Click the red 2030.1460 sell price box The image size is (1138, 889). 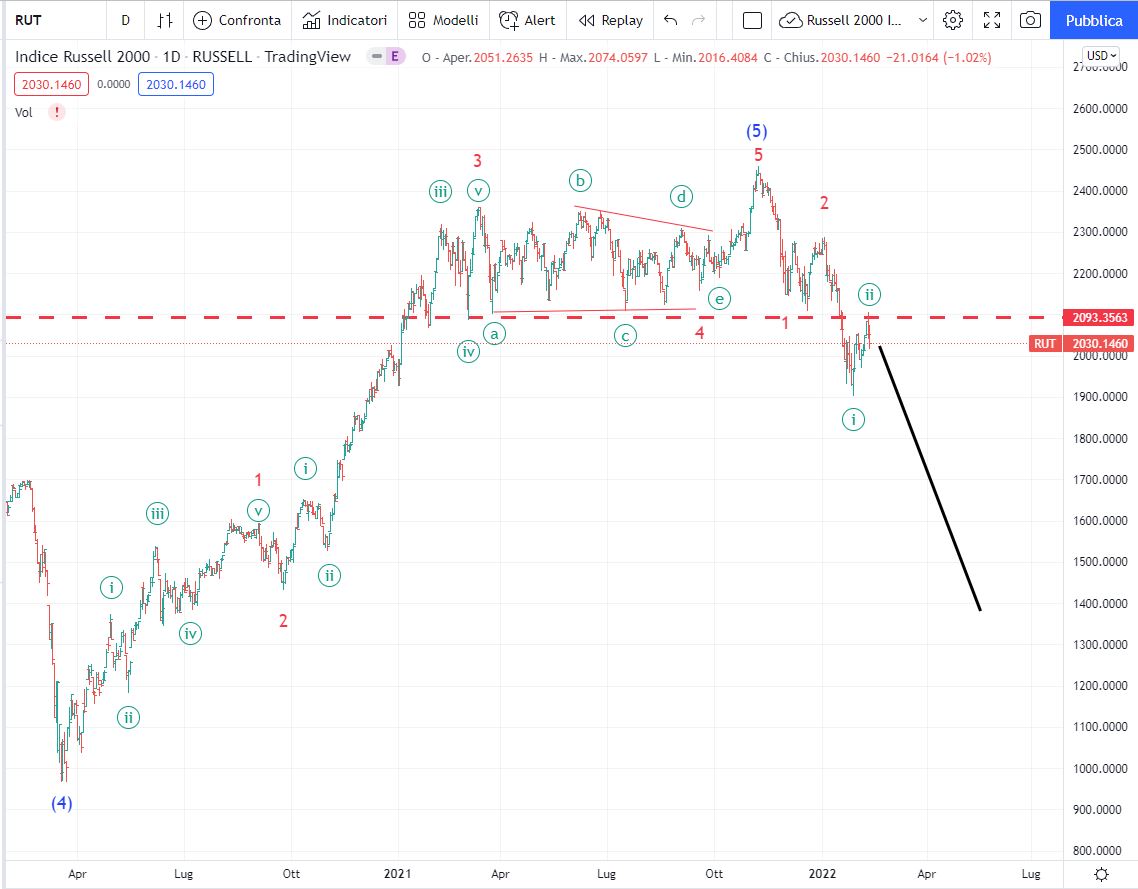tap(52, 84)
